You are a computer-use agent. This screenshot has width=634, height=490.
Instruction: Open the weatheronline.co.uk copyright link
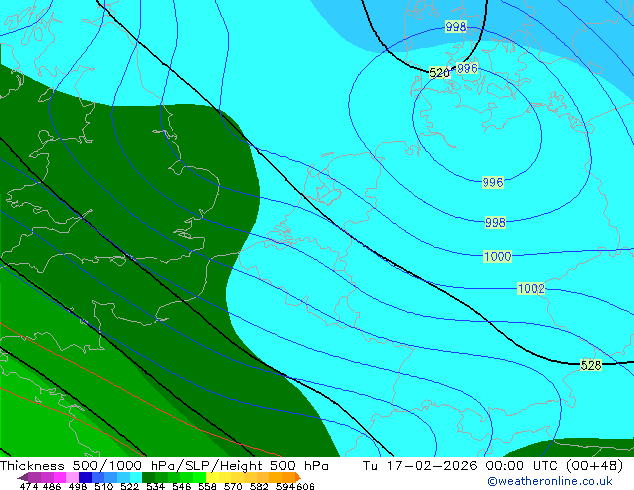click(550, 481)
